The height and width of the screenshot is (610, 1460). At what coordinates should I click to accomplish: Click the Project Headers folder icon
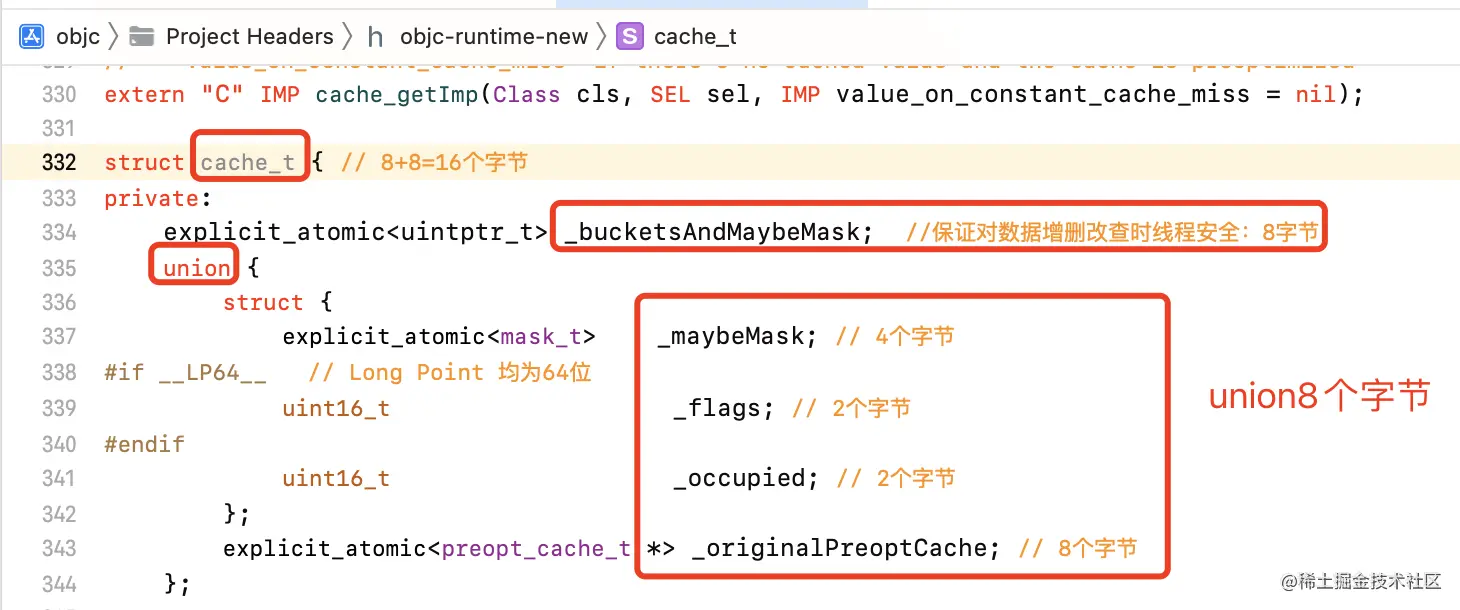coord(143,37)
